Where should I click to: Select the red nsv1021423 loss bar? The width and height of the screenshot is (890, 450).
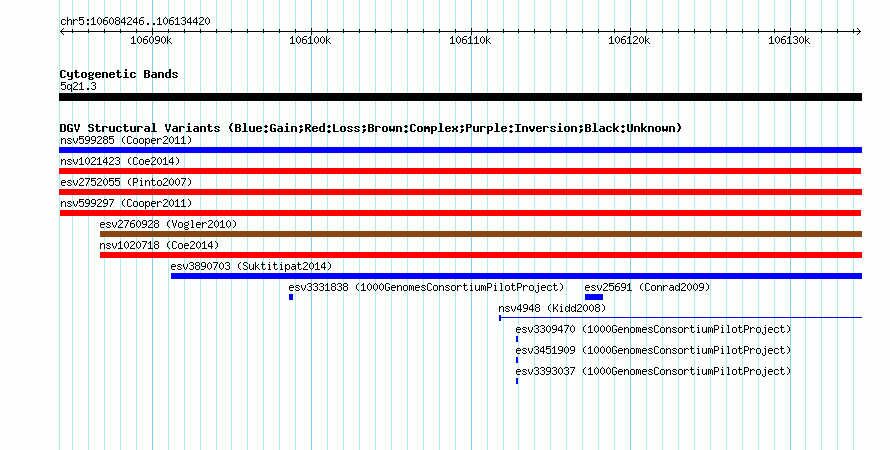point(460,171)
